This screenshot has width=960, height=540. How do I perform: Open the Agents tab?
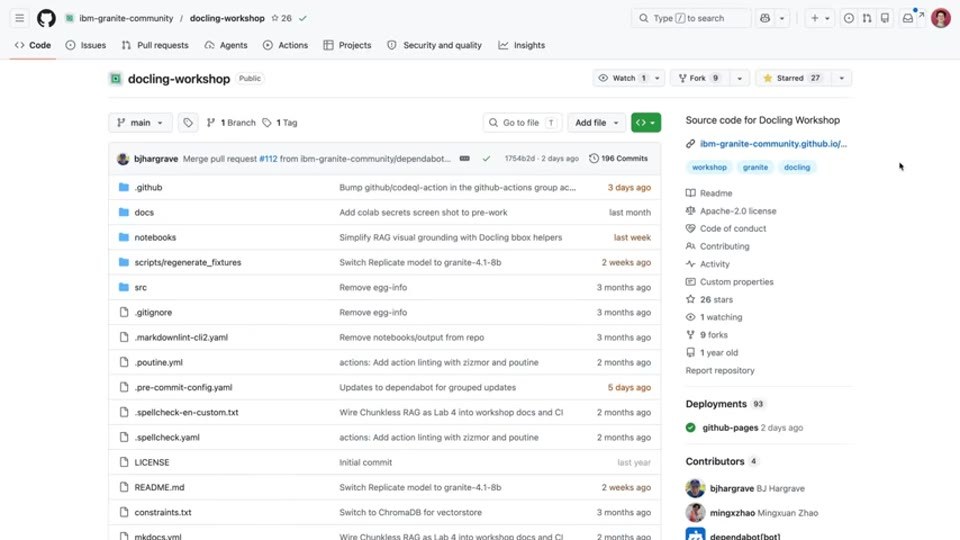coord(226,45)
